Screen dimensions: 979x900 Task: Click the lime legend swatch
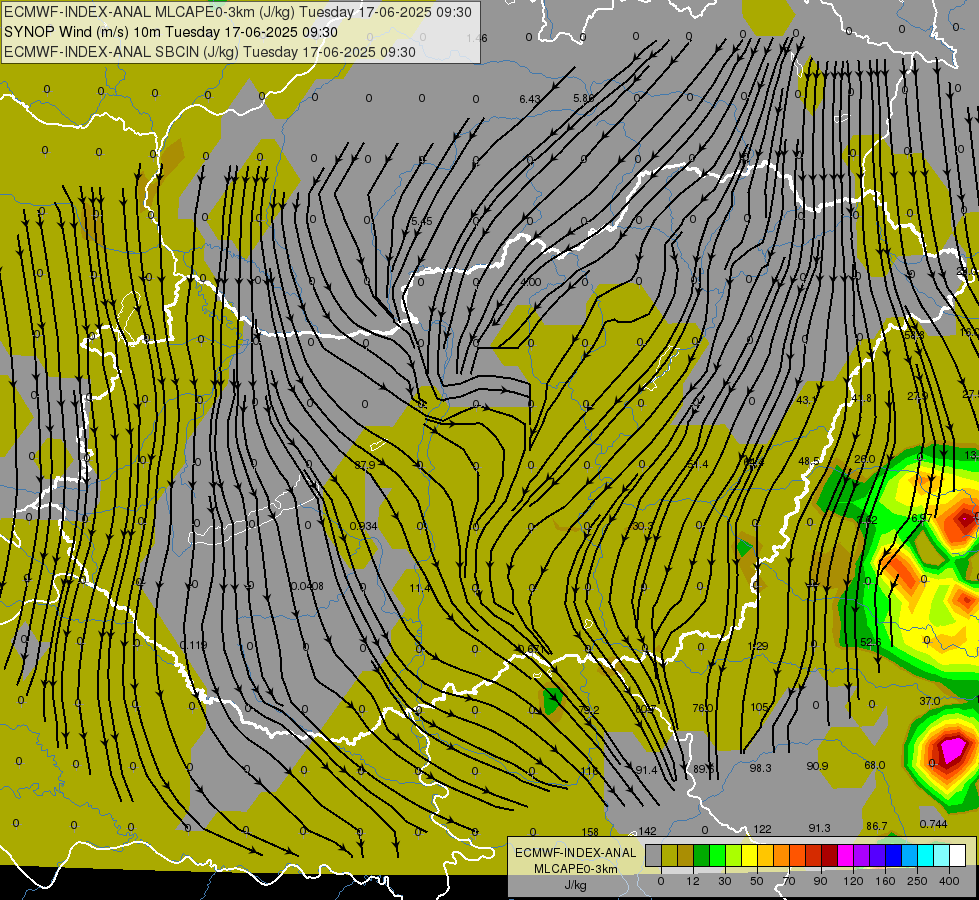tap(734, 855)
